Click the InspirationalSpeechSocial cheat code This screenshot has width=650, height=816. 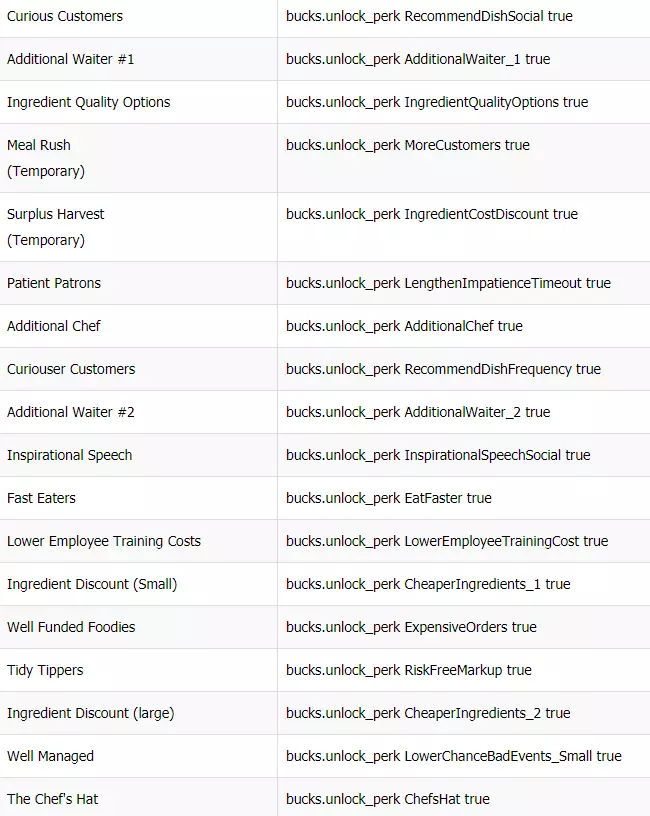(x=438, y=455)
